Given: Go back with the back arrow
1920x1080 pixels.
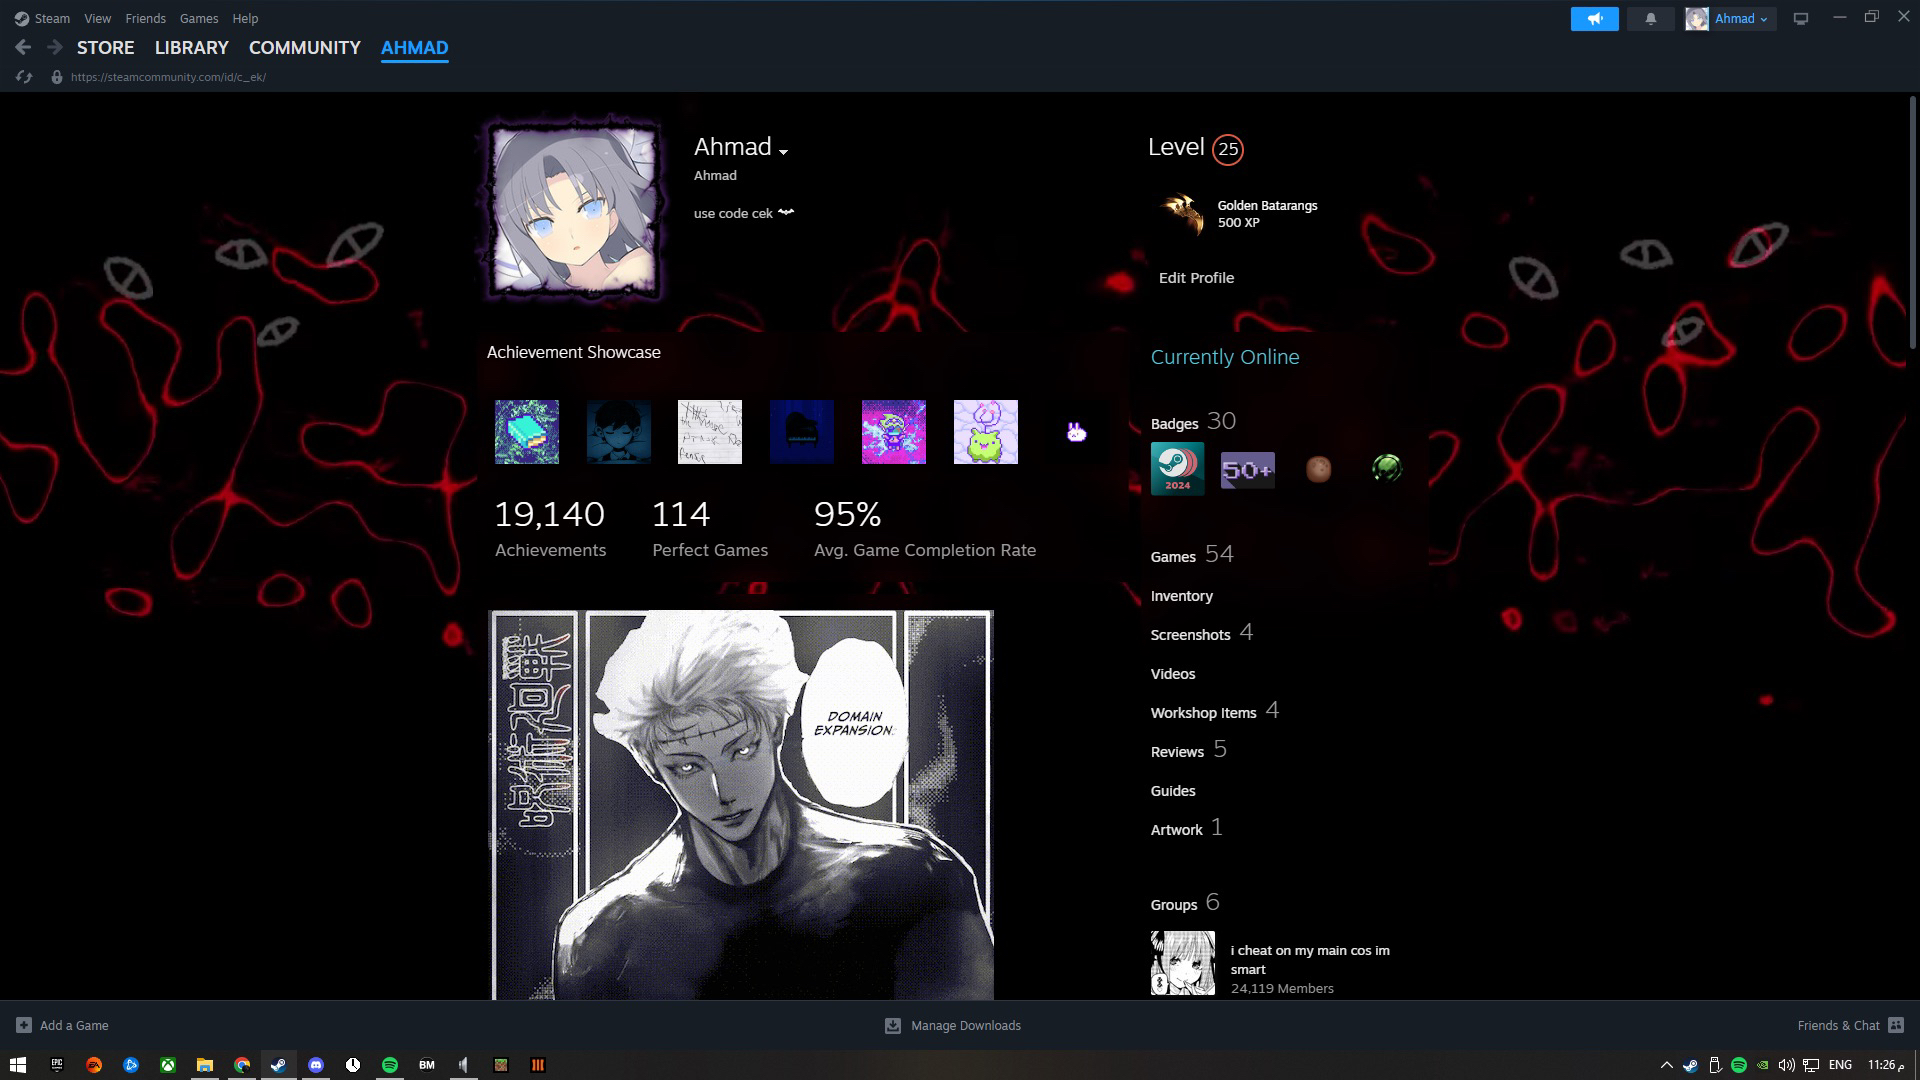Looking at the screenshot, I should pyautogui.click(x=23, y=47).
